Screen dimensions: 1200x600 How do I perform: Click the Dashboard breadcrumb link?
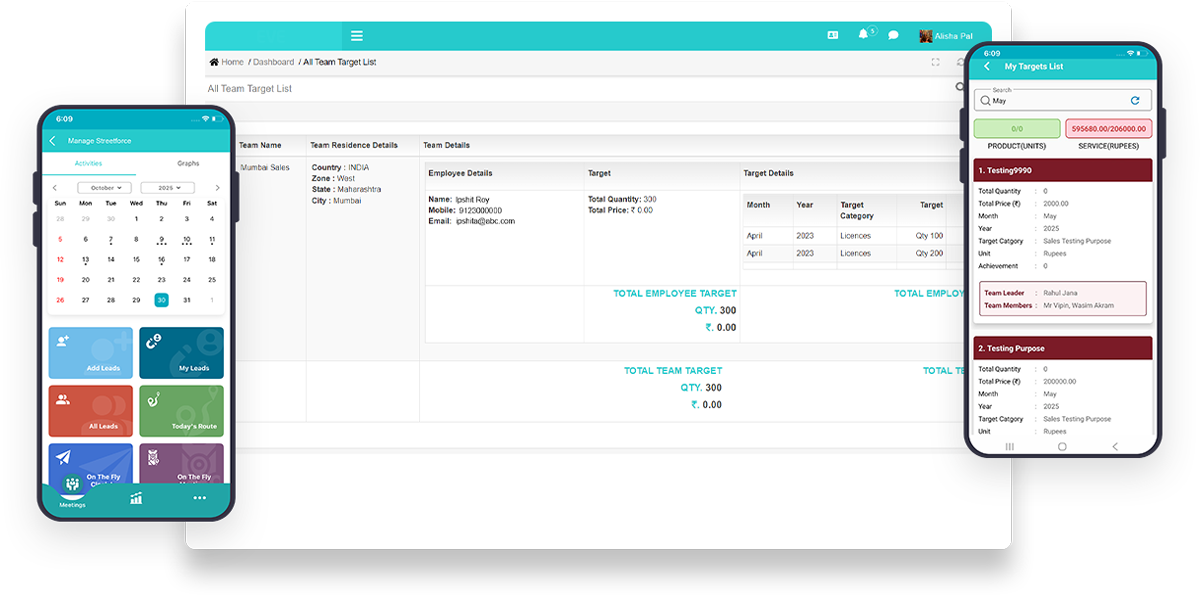coord(273,62)
